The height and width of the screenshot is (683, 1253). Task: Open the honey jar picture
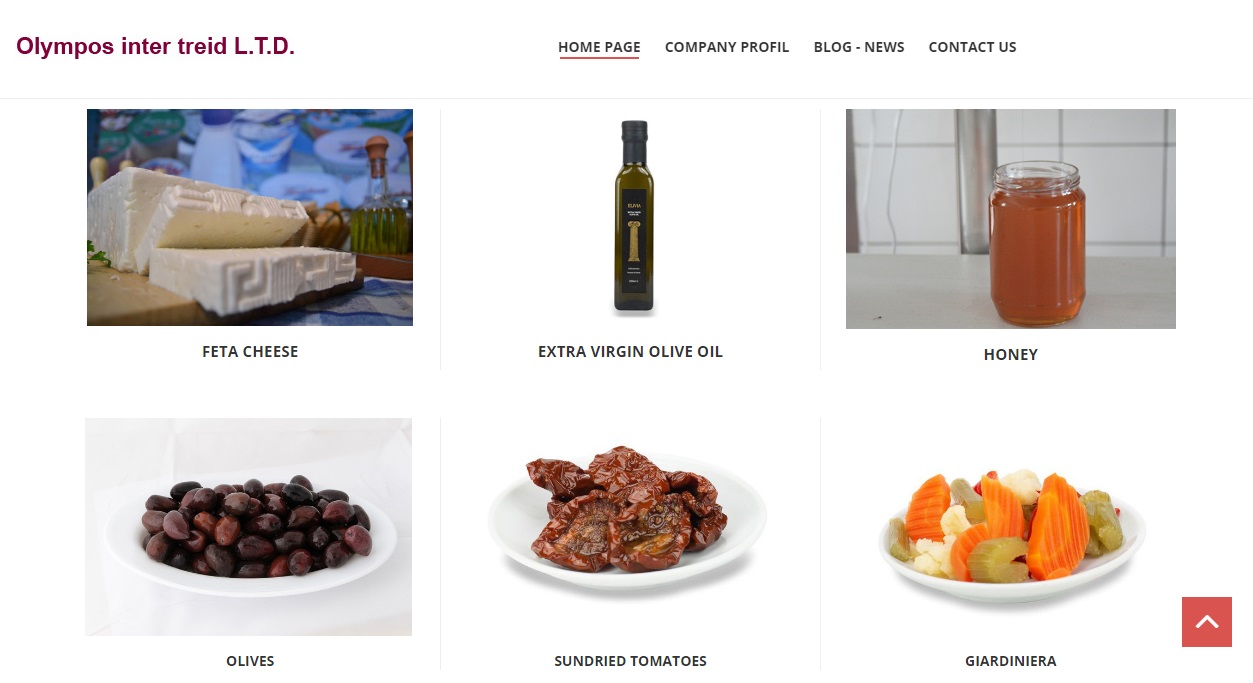(x=1011, y=219)
